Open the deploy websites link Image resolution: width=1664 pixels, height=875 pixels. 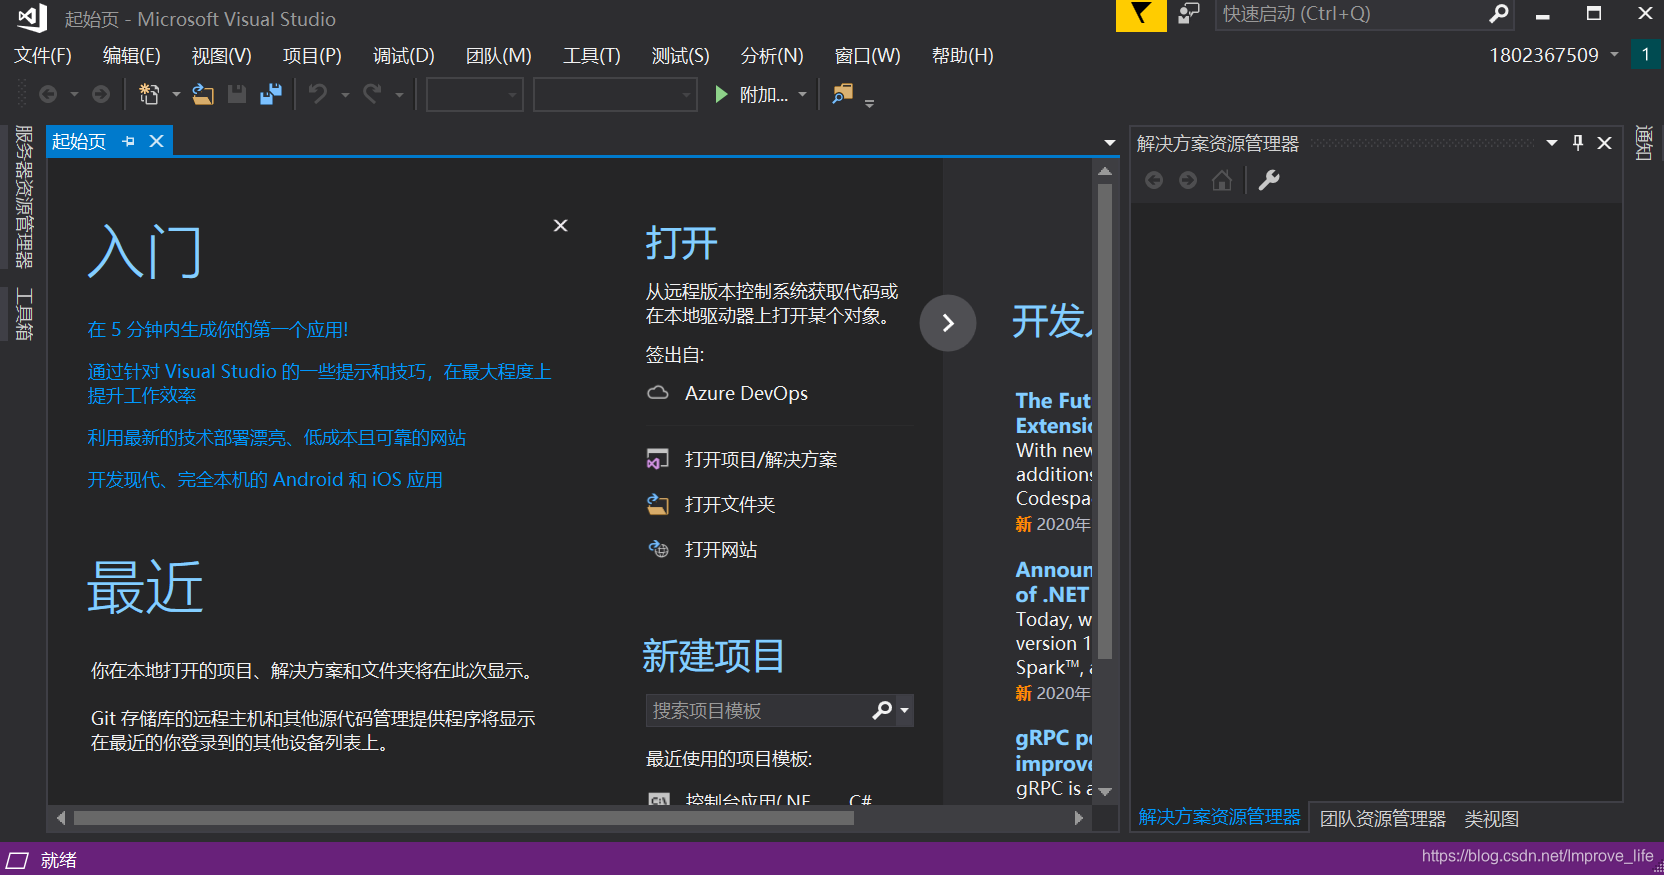click(277, 438)
